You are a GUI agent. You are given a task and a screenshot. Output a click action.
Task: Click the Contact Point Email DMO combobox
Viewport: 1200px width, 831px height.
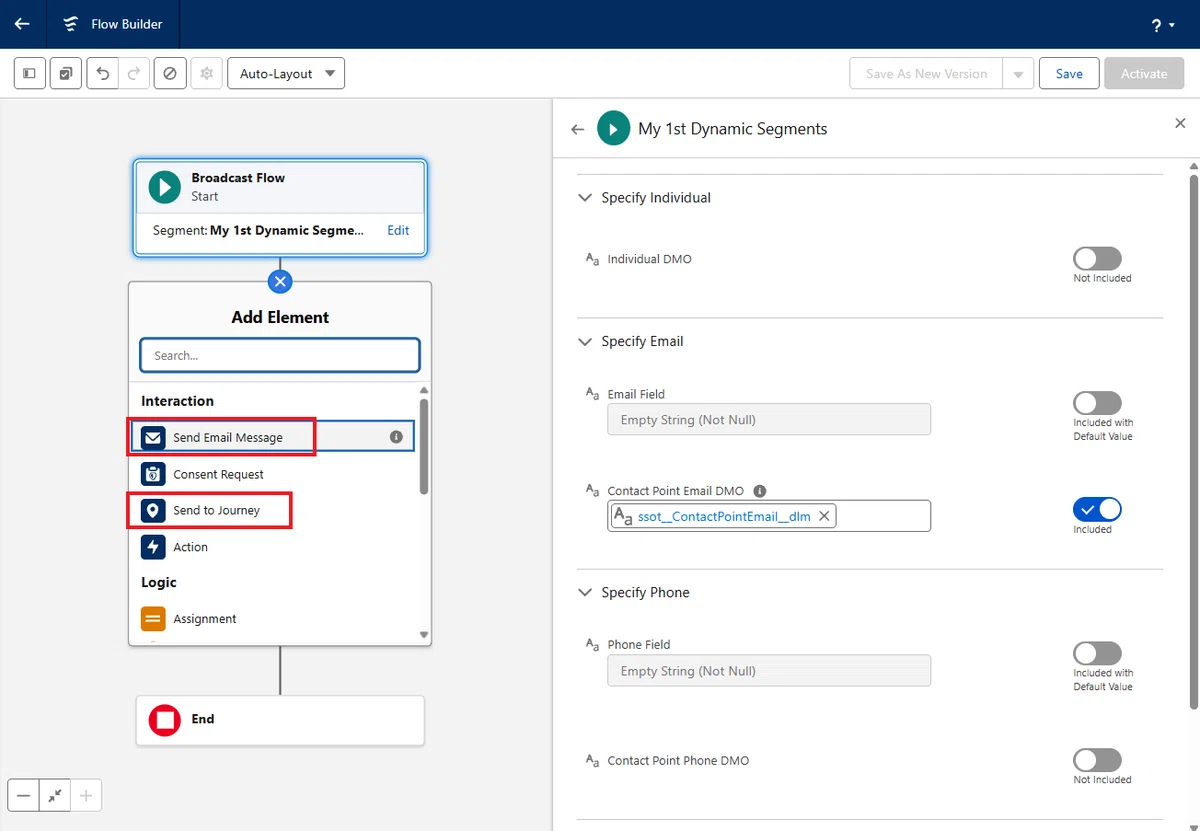click(x=769, y=516)
